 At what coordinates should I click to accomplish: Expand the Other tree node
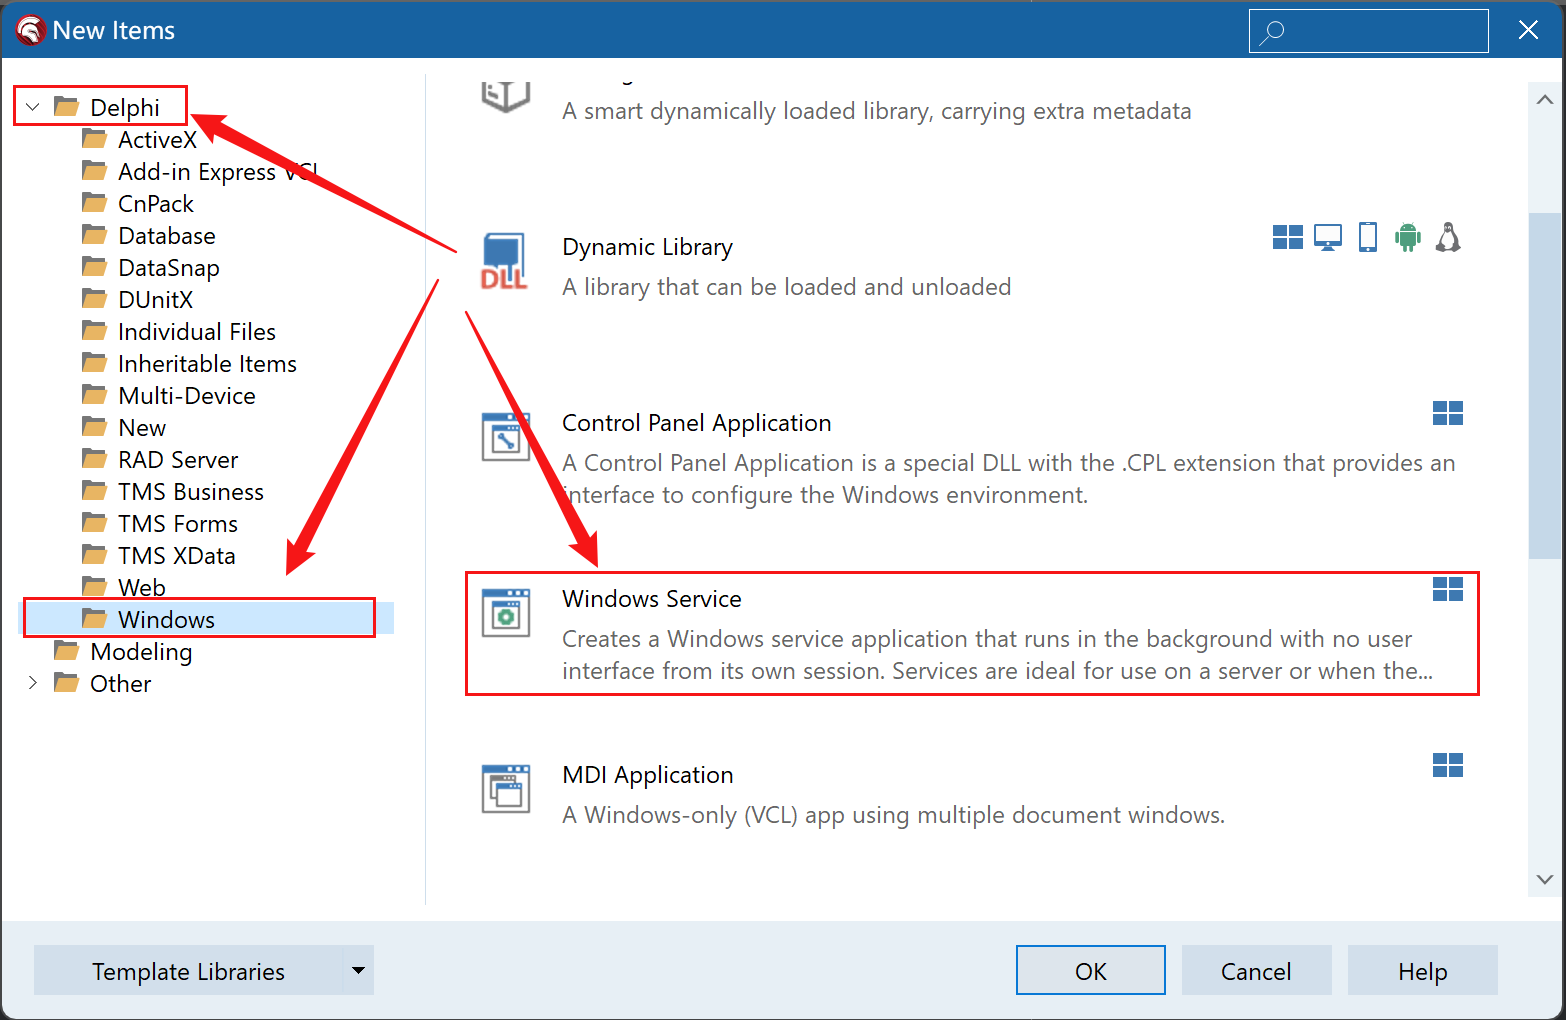click(x=33, y=683)
